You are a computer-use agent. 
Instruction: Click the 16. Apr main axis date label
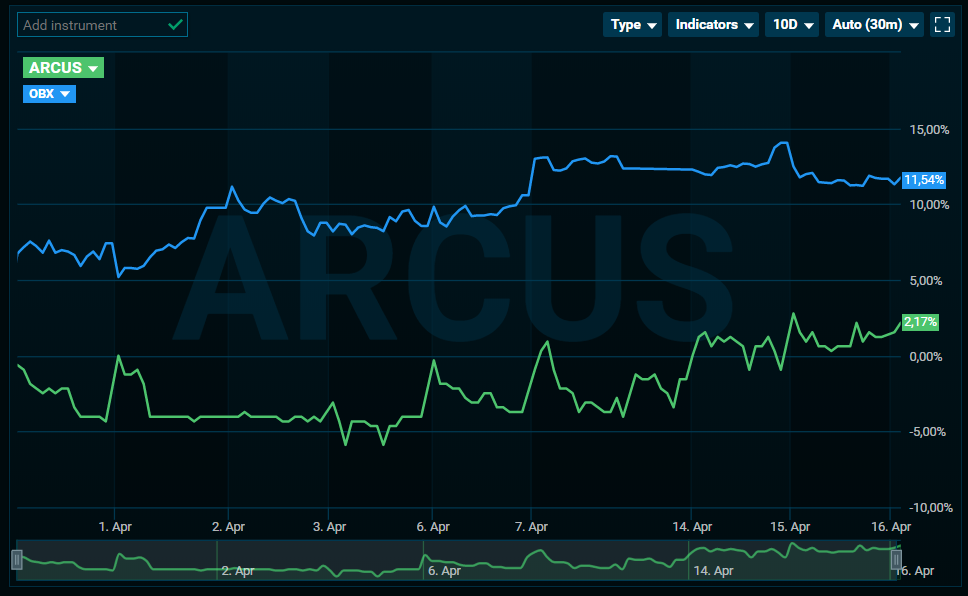pos(891,527)
